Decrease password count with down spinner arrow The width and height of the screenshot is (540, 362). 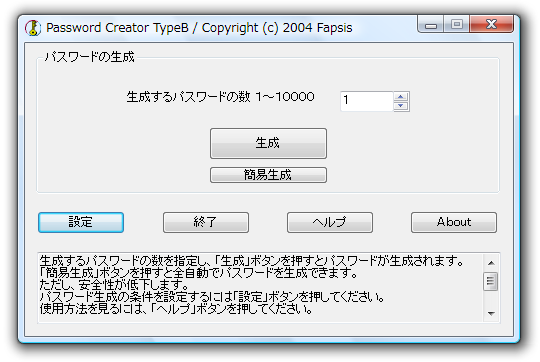401,106
